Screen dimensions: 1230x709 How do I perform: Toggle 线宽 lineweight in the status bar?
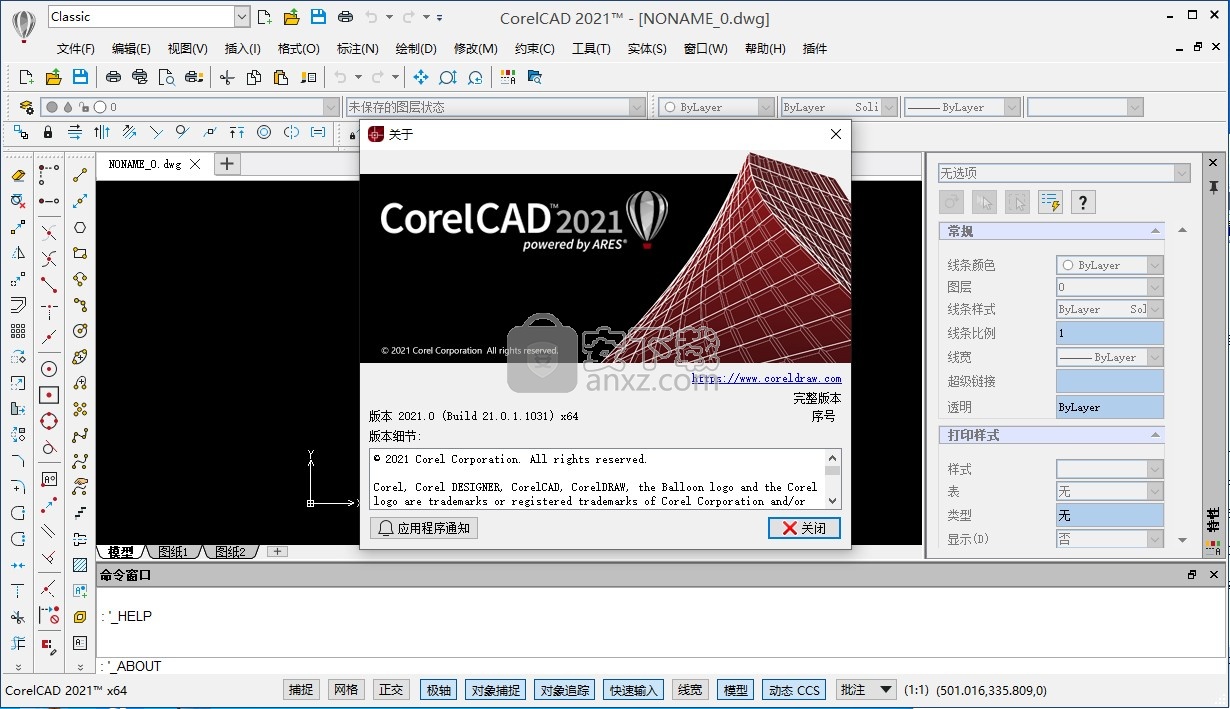690,690
